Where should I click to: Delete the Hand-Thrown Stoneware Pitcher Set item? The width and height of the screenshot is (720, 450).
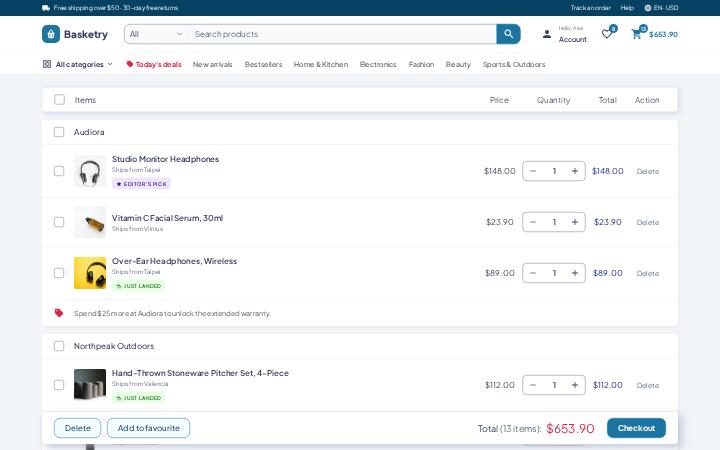coord(647,385)
